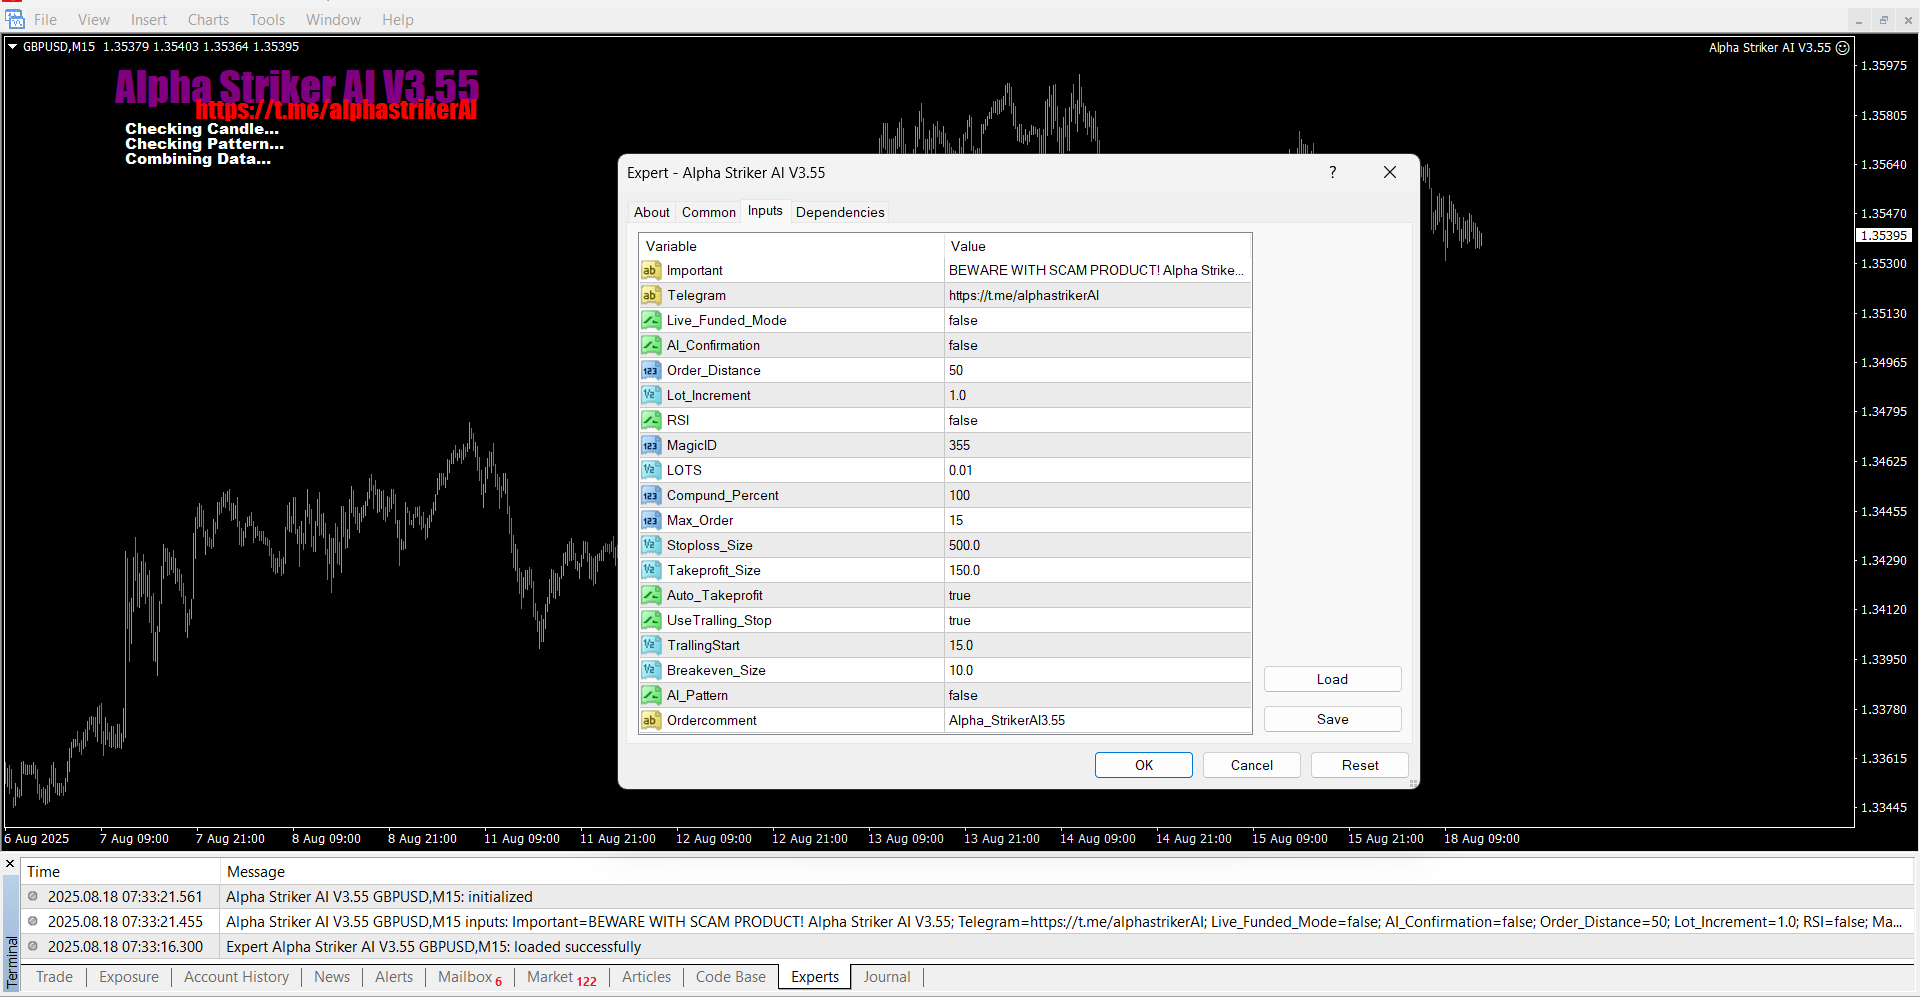Select the Telegram URL value cell
Image resolution: width=1920 pixels, height=998 pixels.
1097,295
